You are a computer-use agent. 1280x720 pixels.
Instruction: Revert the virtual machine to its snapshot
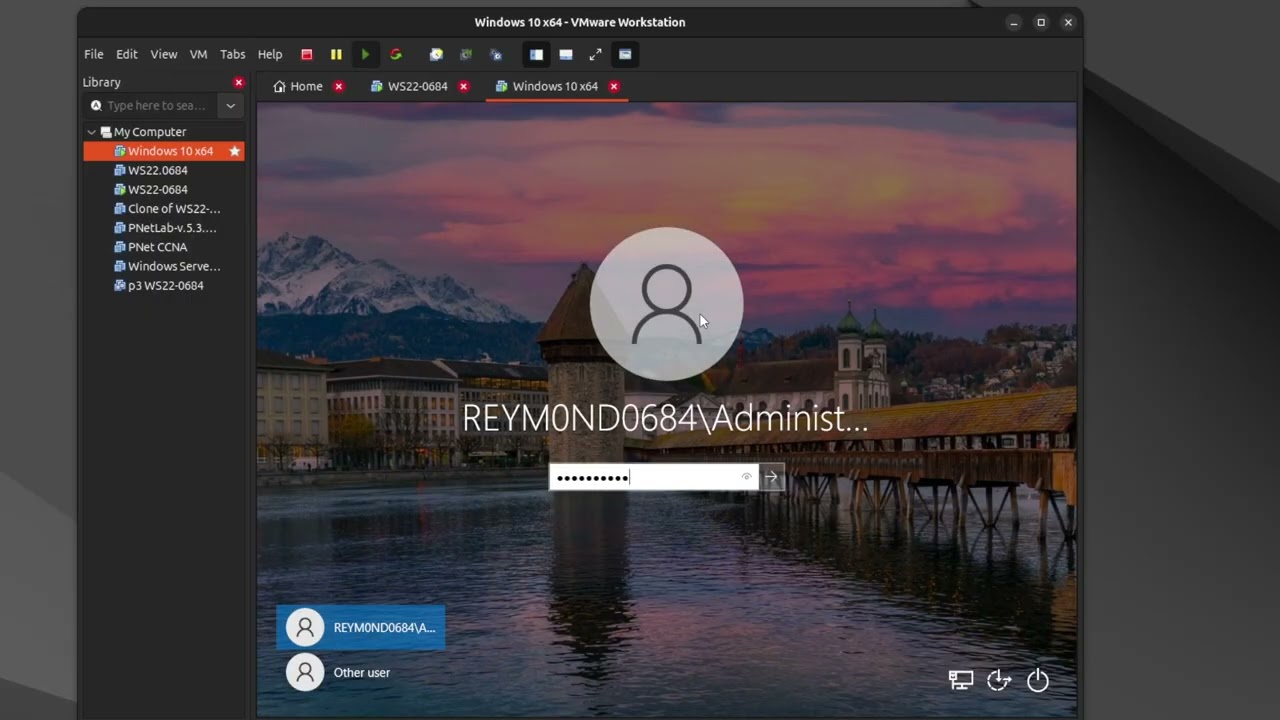click(466, 54)
